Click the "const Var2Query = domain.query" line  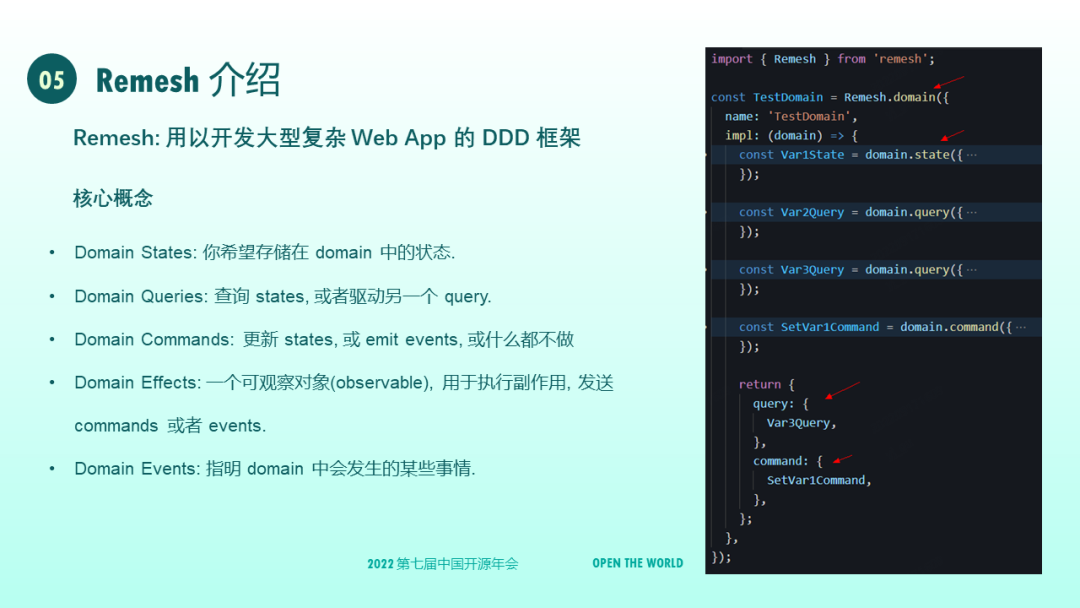click(x=851, y=212)
